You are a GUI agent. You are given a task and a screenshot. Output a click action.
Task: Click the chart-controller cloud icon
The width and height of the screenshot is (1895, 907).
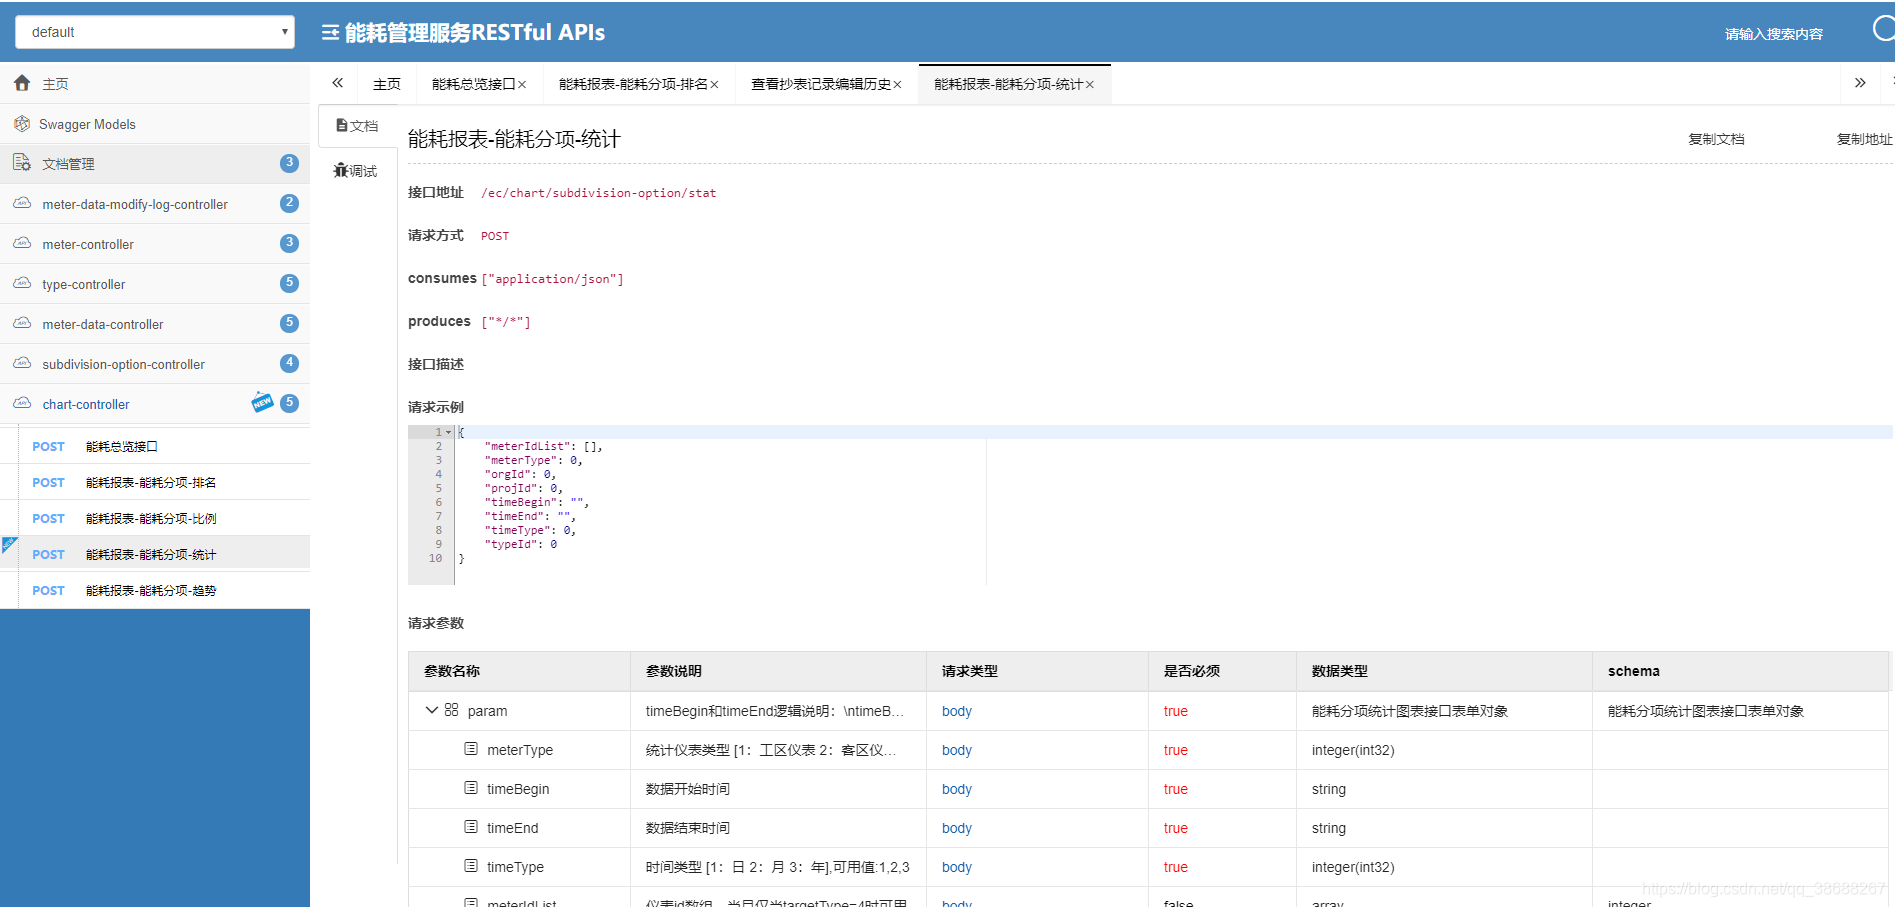pos(22,403)
